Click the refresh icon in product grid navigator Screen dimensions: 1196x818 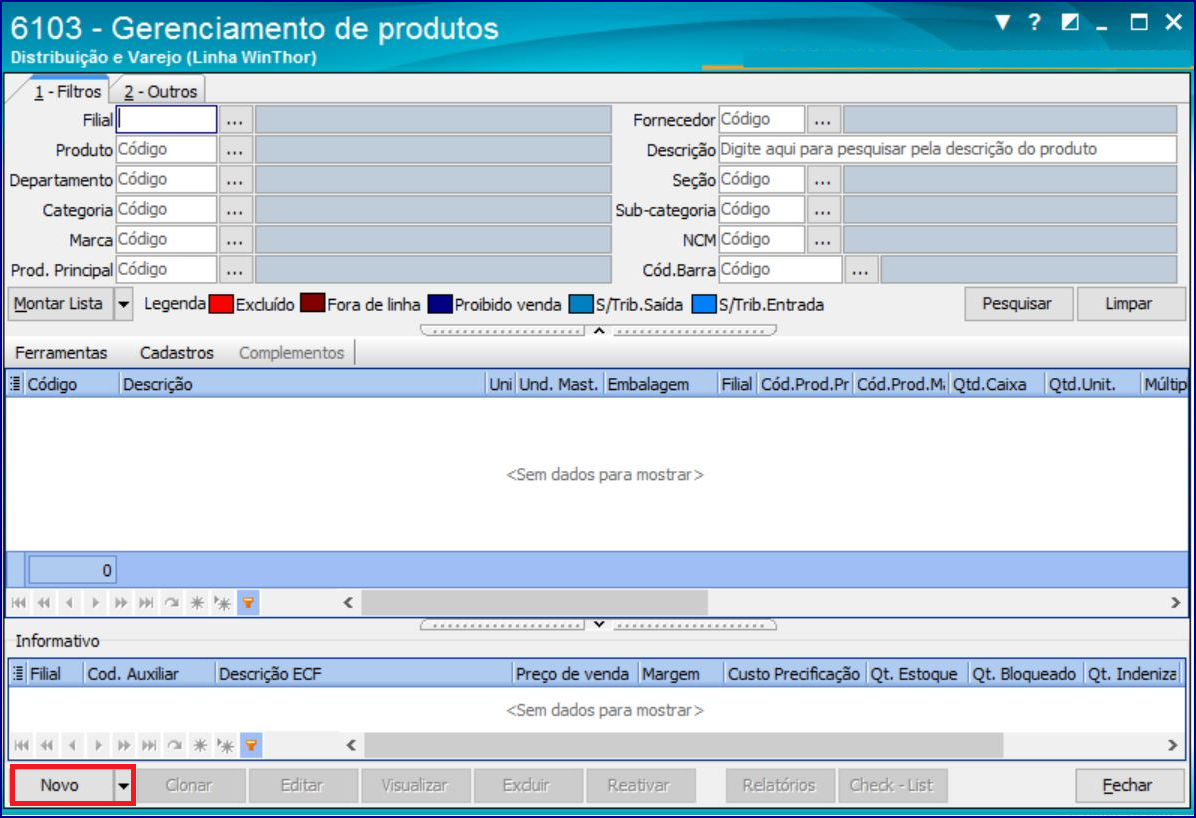(172, 603)
